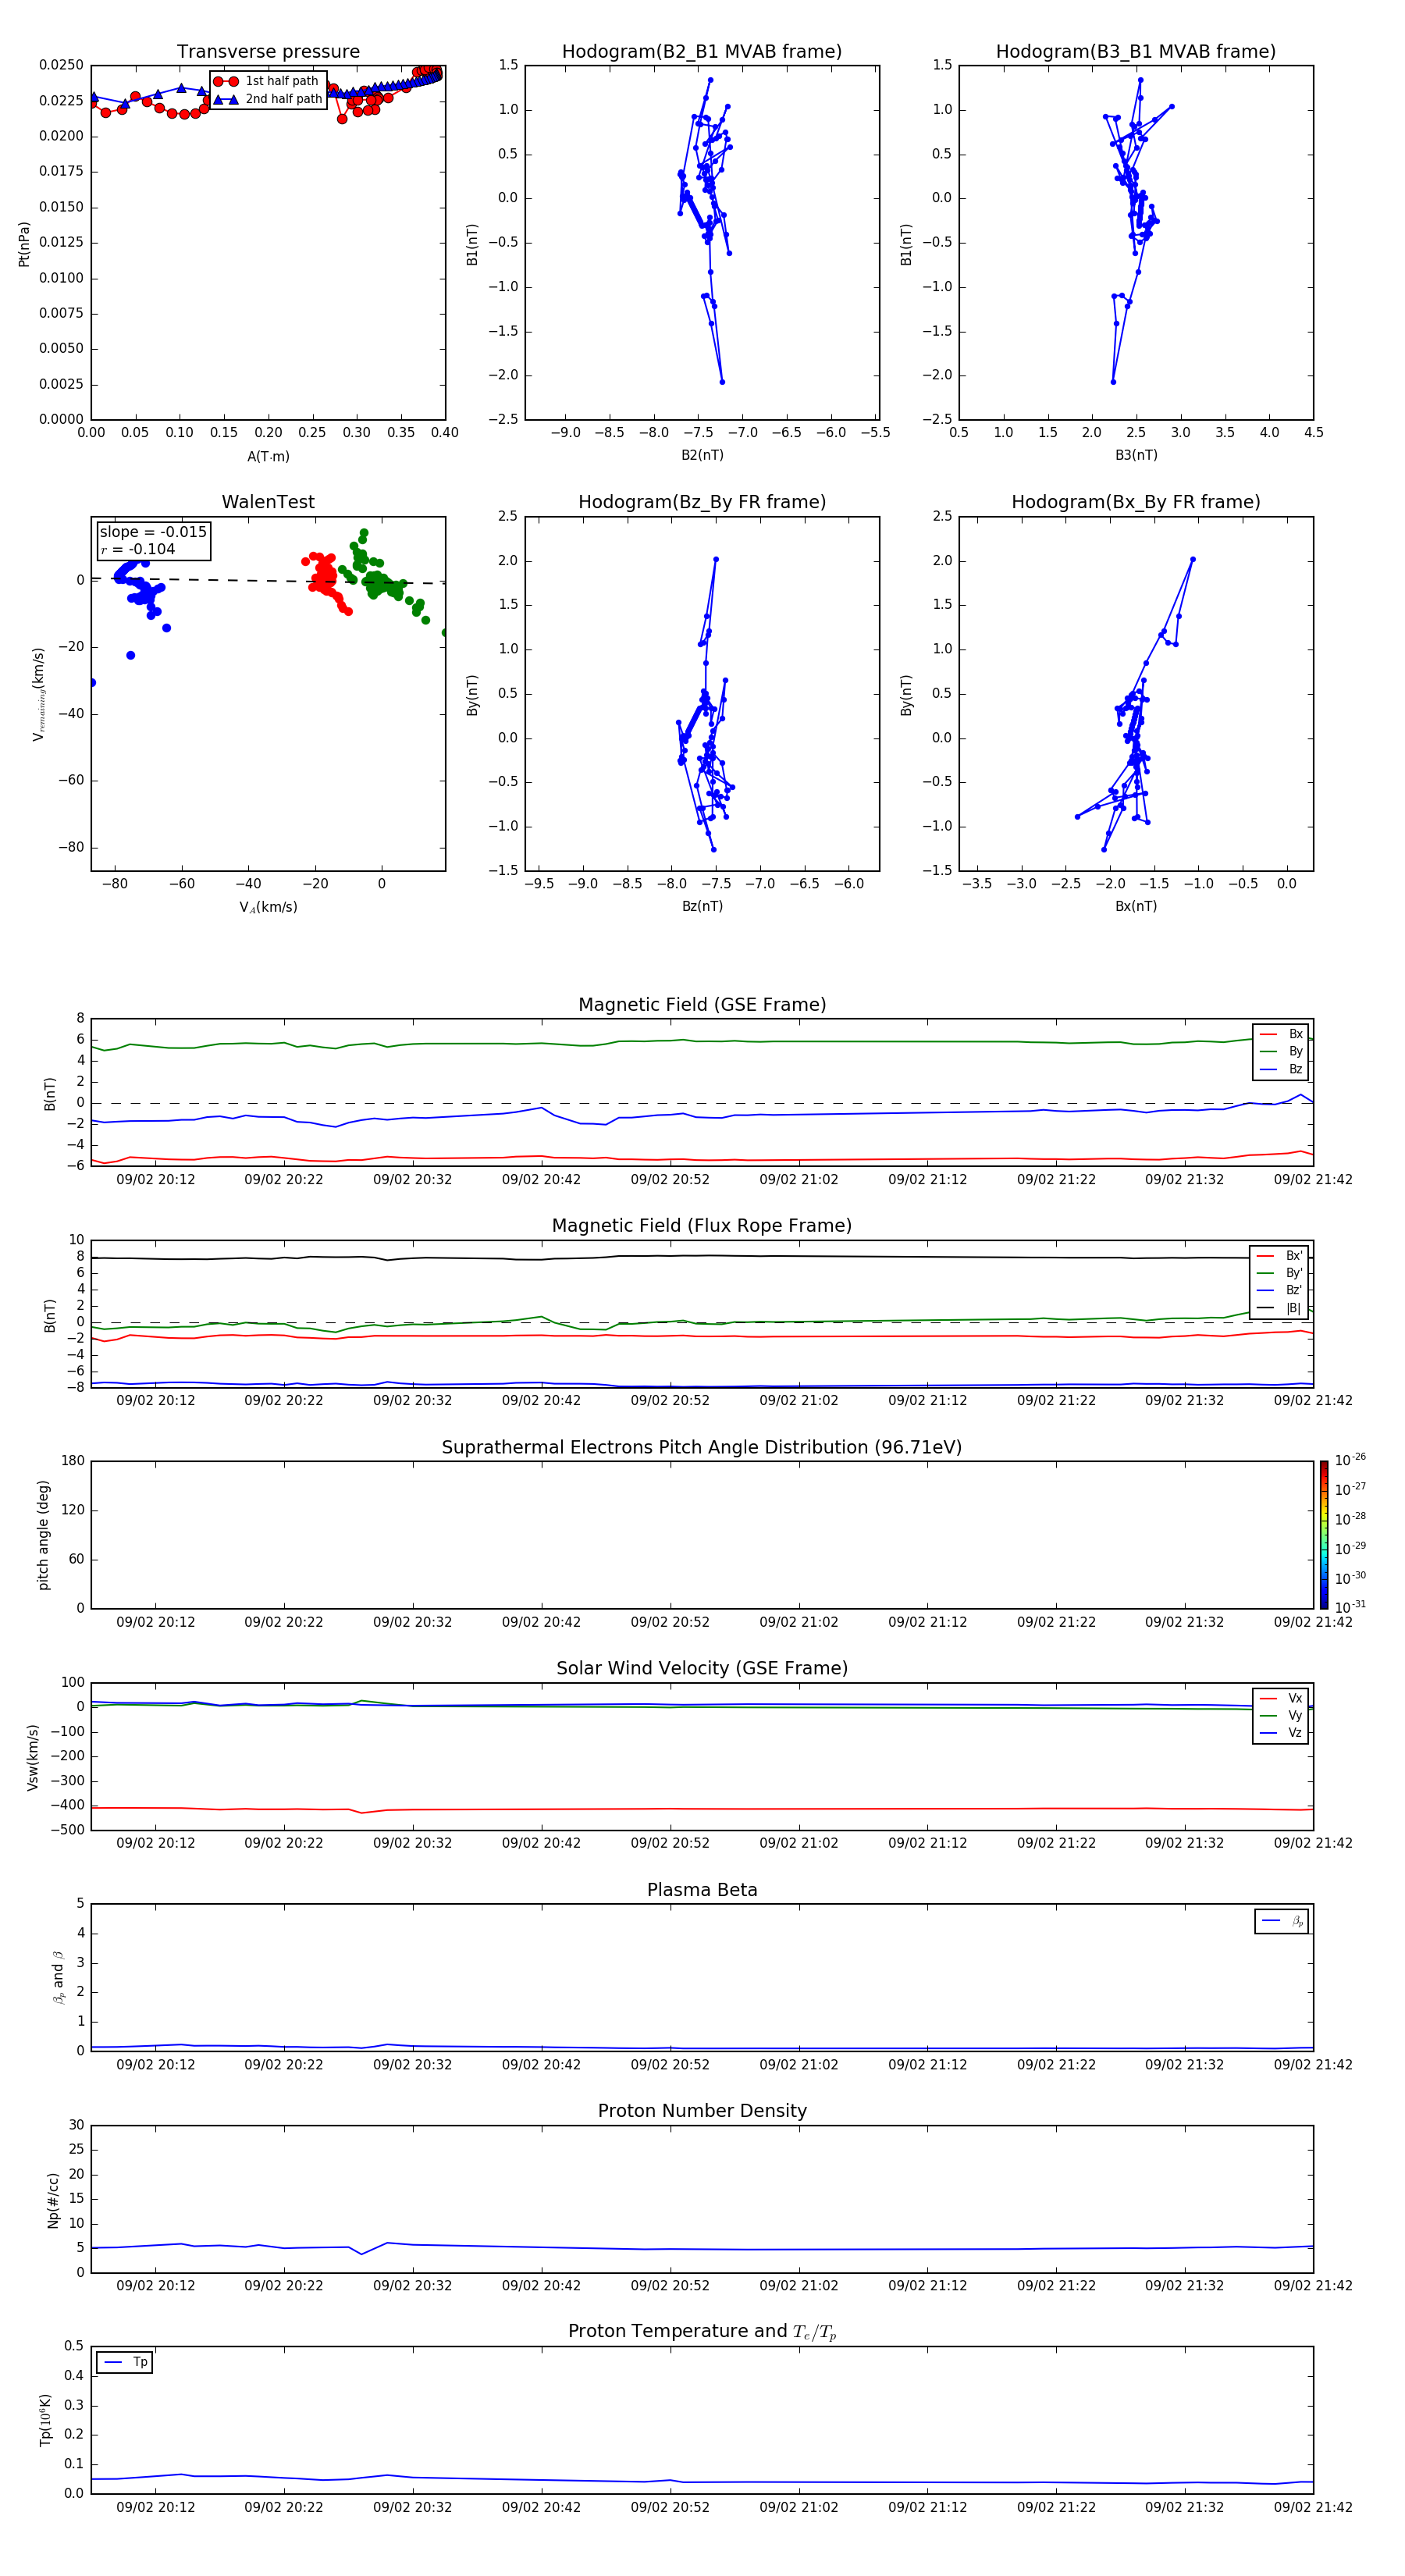
Task: Click the 'Hodogram(B3_B1 MVAB frame)' title
Action: pos(1136,51)
